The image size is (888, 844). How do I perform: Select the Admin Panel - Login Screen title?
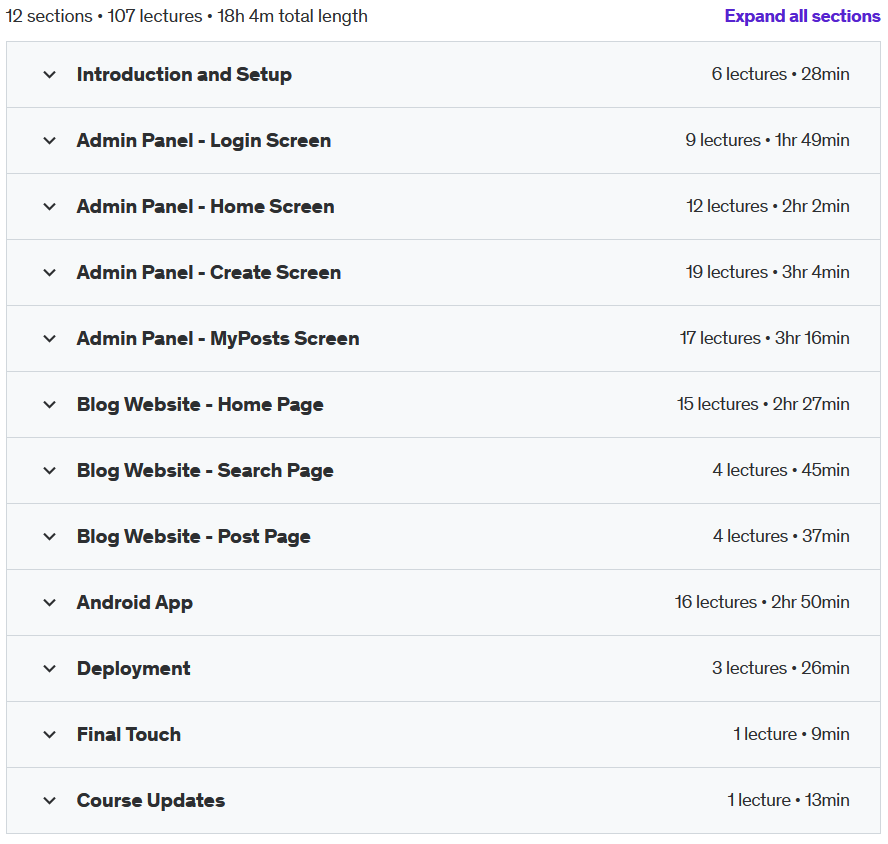204,140
